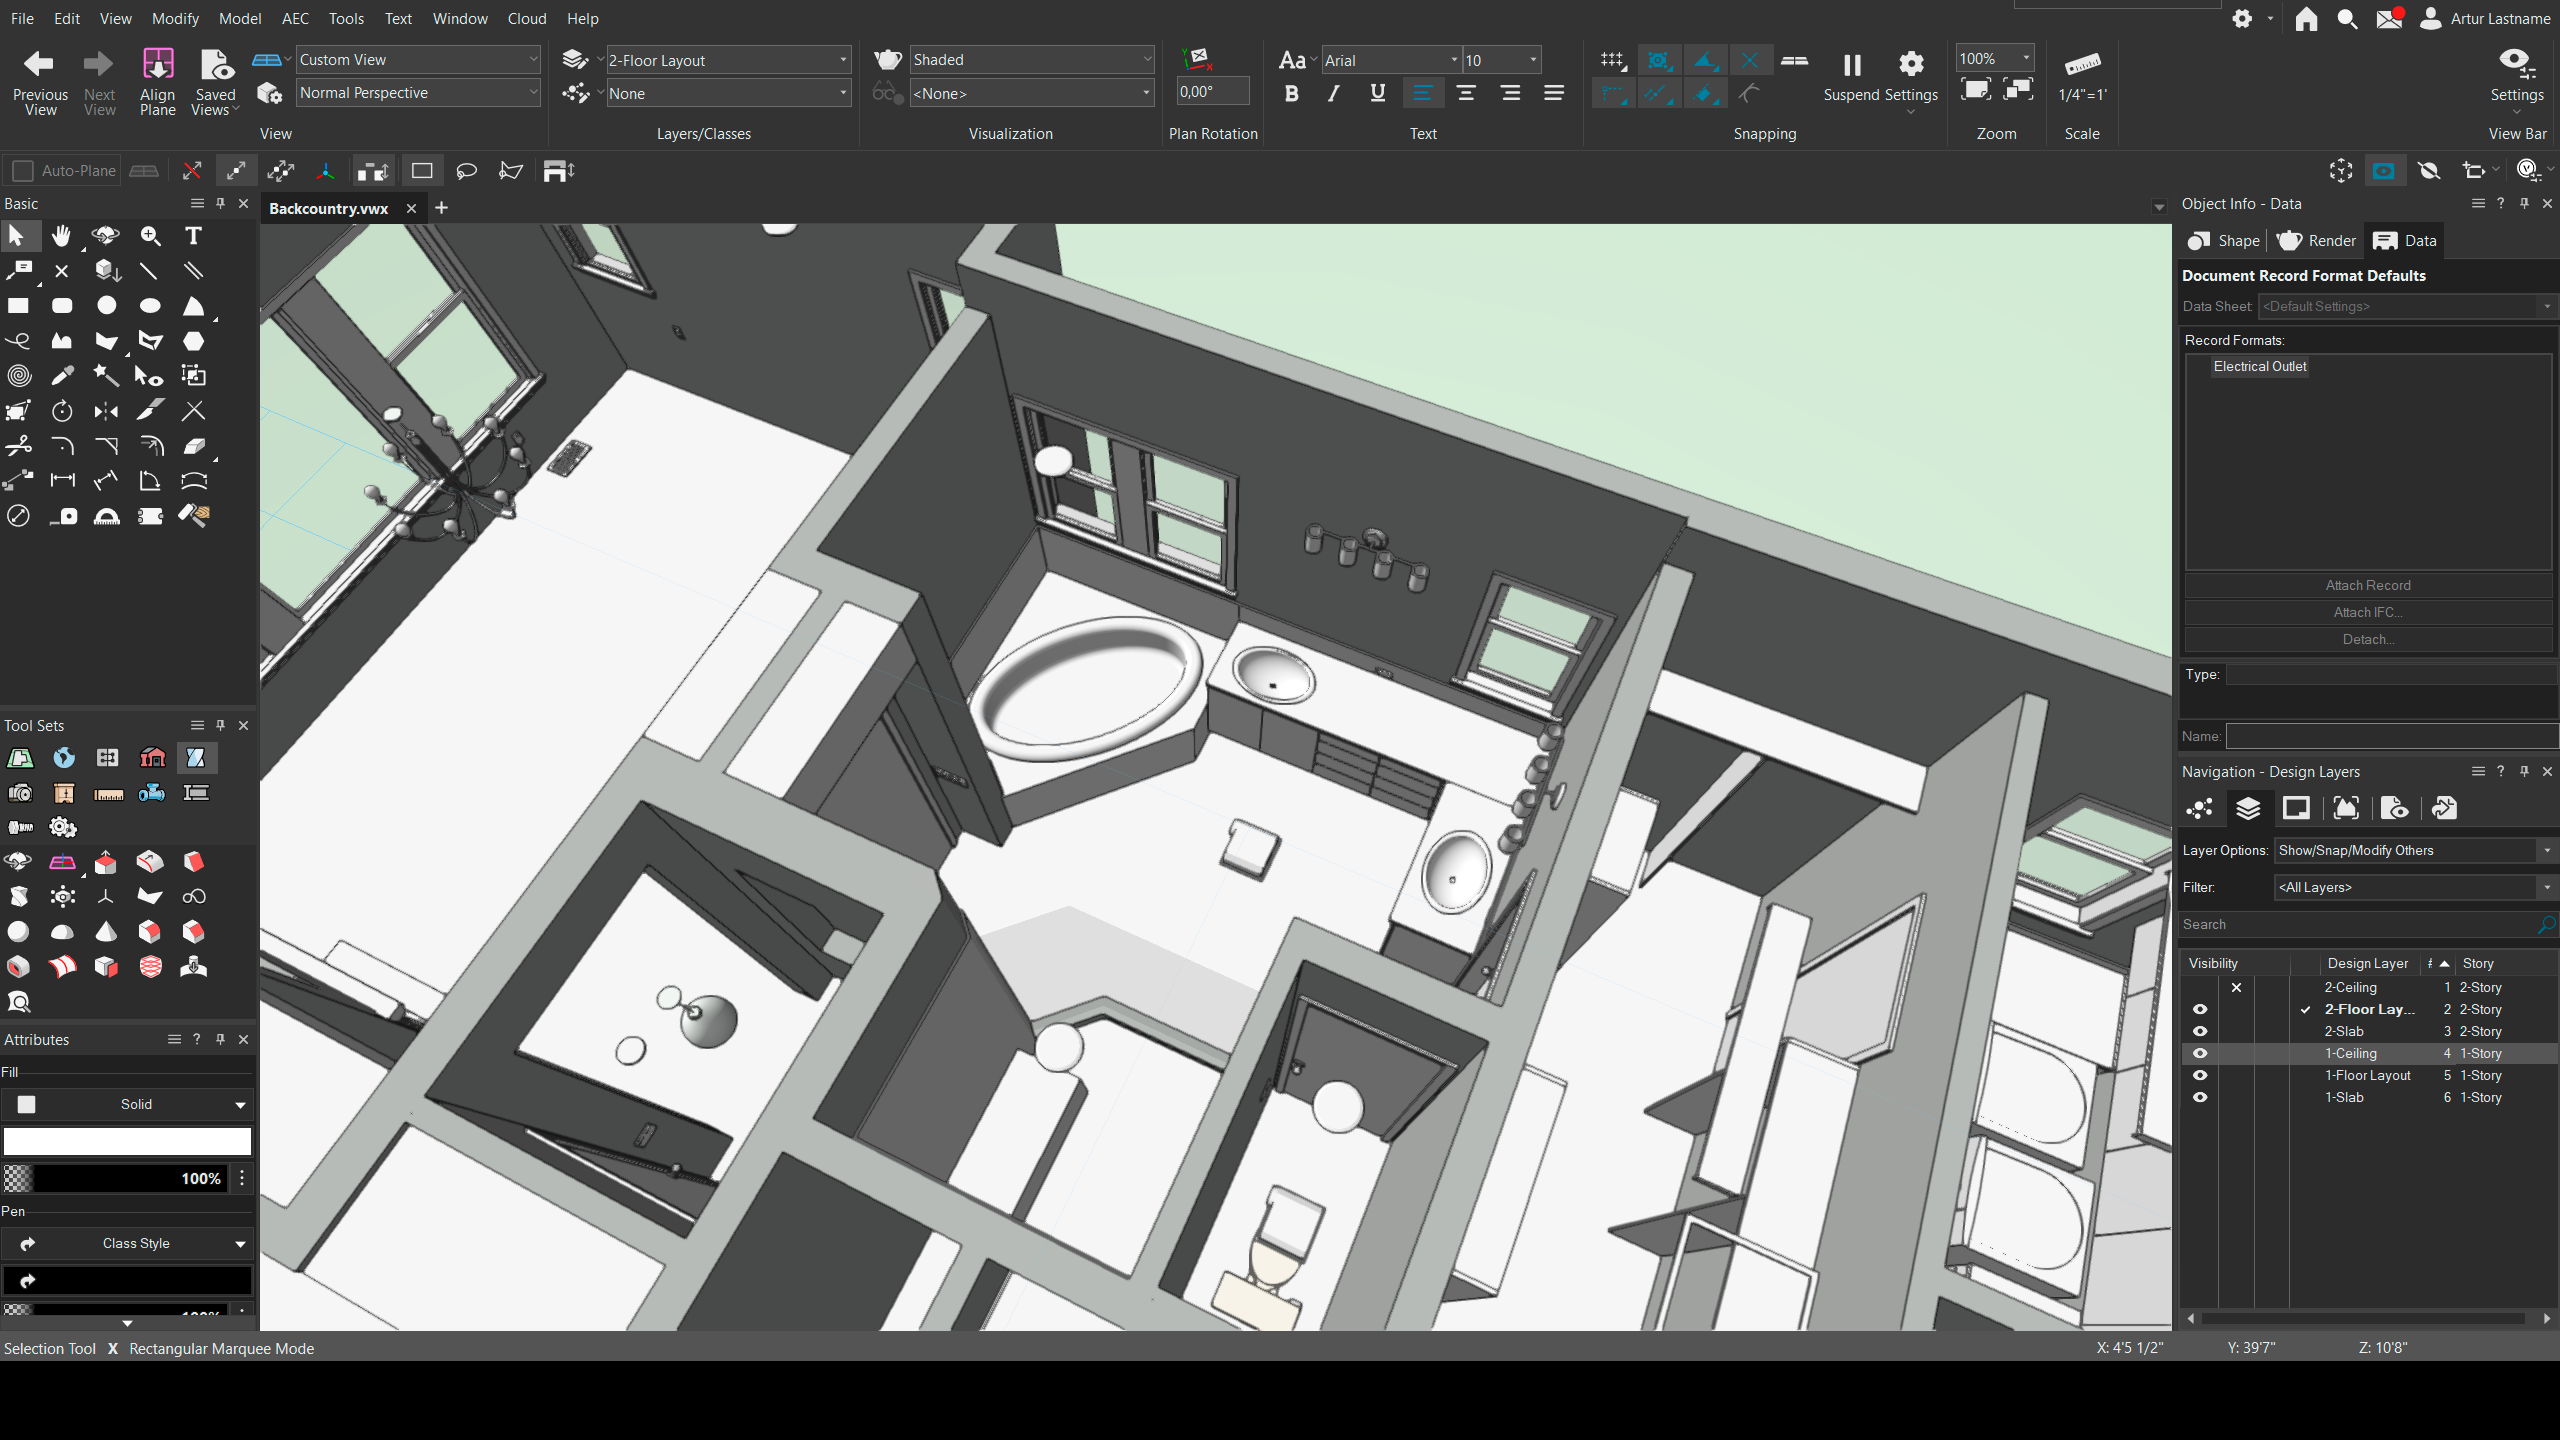
Task: Pick the Rectangle tool
Action: (18, 306)
